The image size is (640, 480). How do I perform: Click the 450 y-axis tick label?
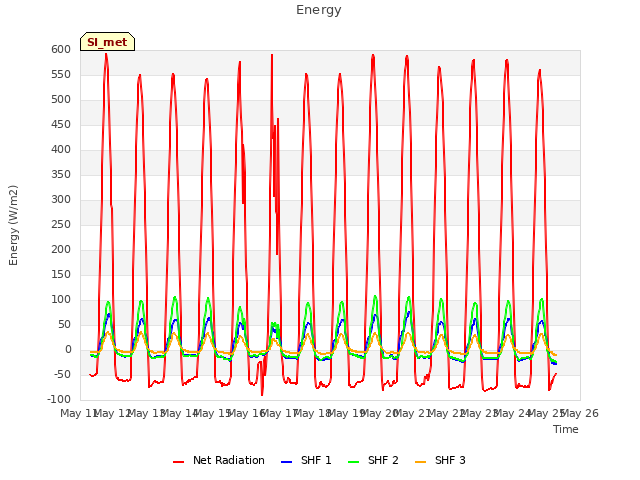pos(61,125)
